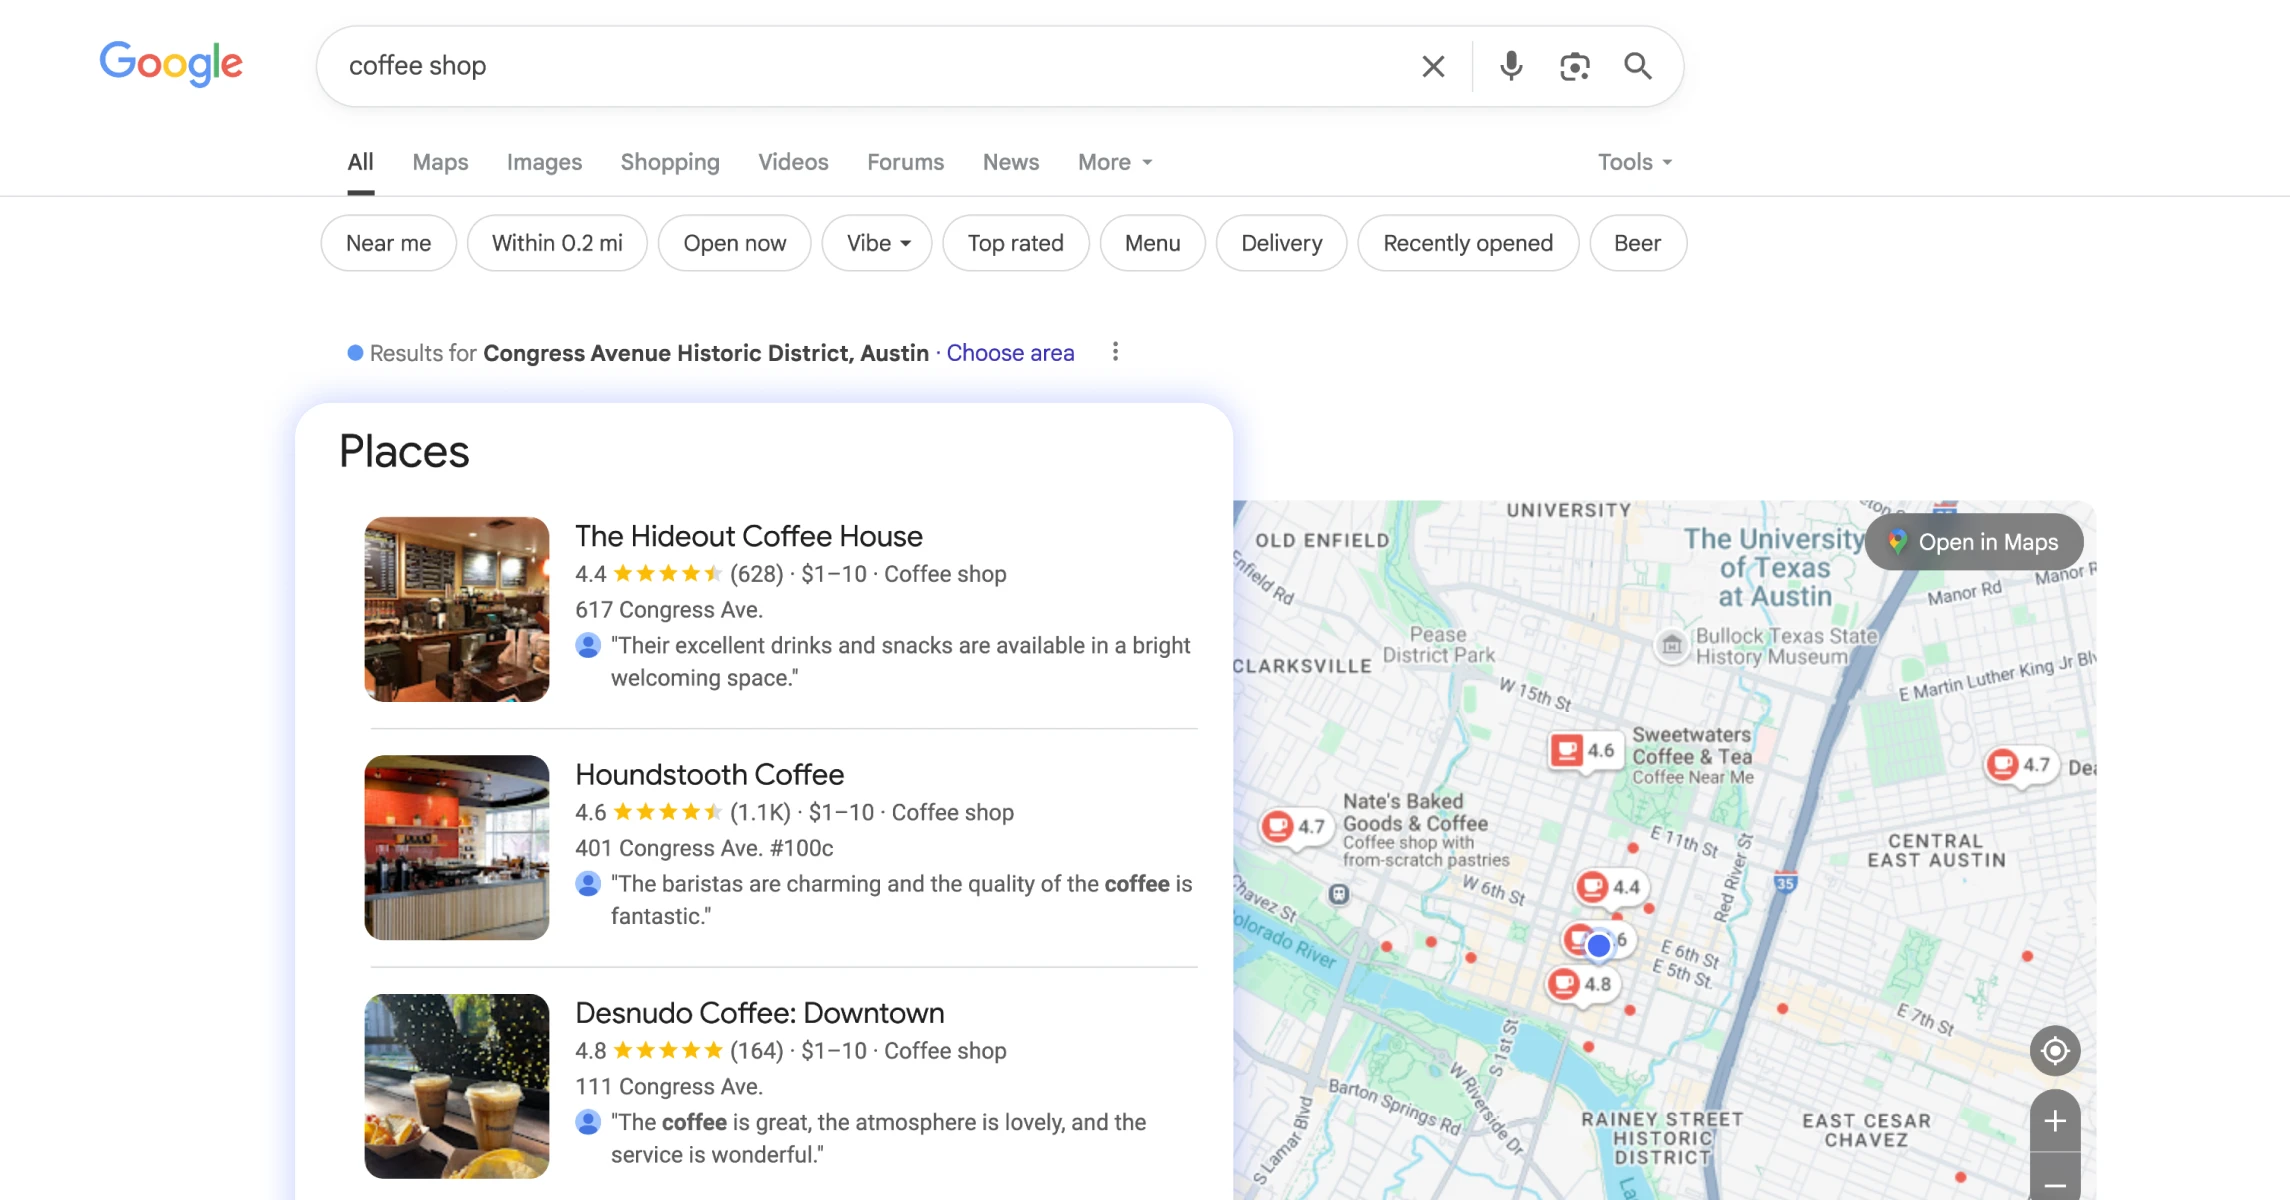Open the More search categories dropdown
This screenshot has height=1200, width=2290.
point(1114,162)
